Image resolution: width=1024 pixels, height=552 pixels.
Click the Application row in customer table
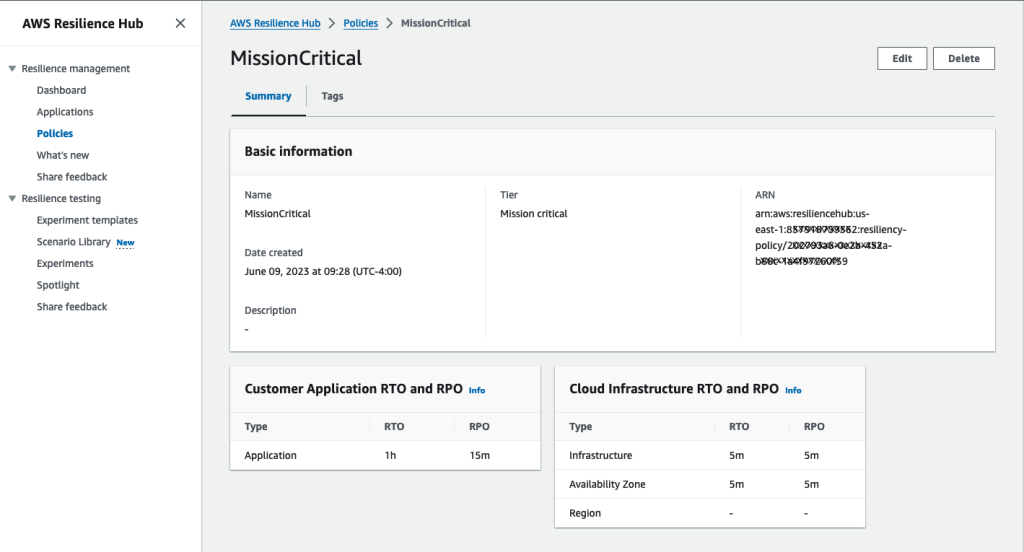[385, 455]
